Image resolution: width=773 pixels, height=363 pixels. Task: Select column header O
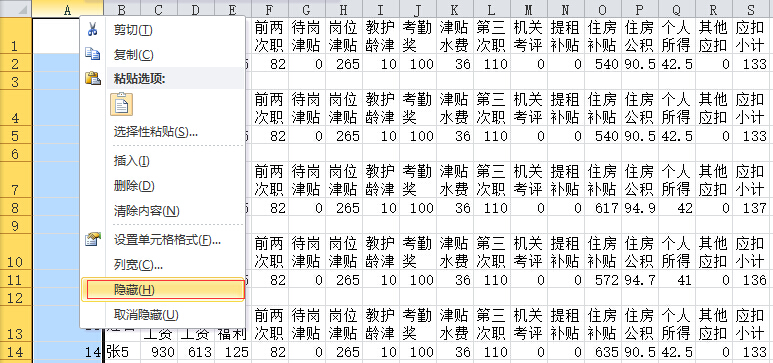pyautogui.click(x=602, y=9)
